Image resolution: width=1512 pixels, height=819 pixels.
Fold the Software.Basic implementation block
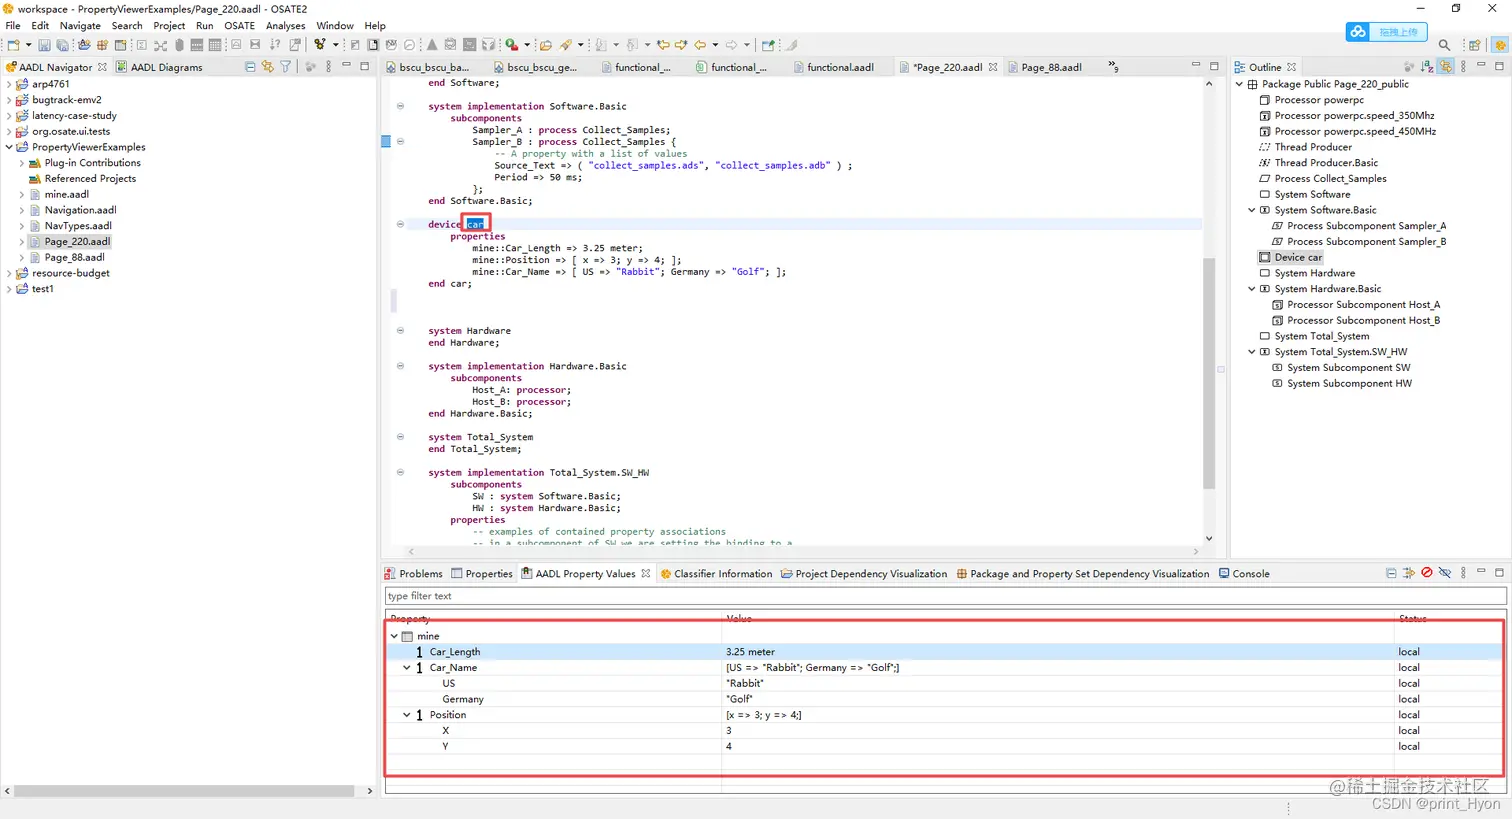tap(400, 106)
